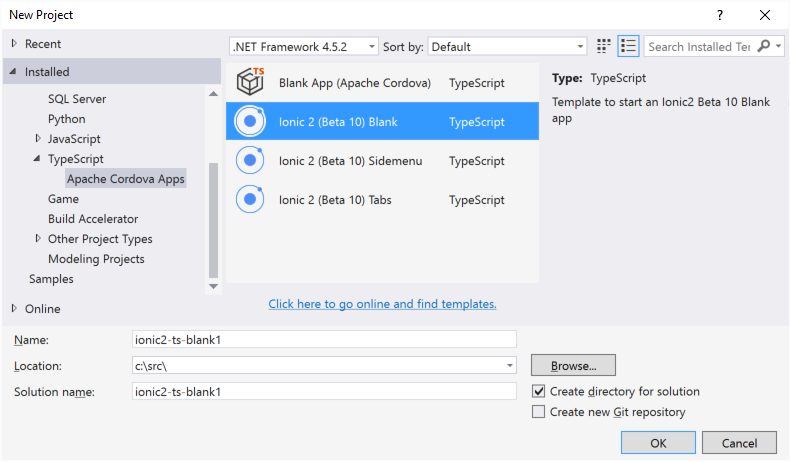Expand the Other Project Types node
The image size is (790, 462).
(x=38, y=238)
